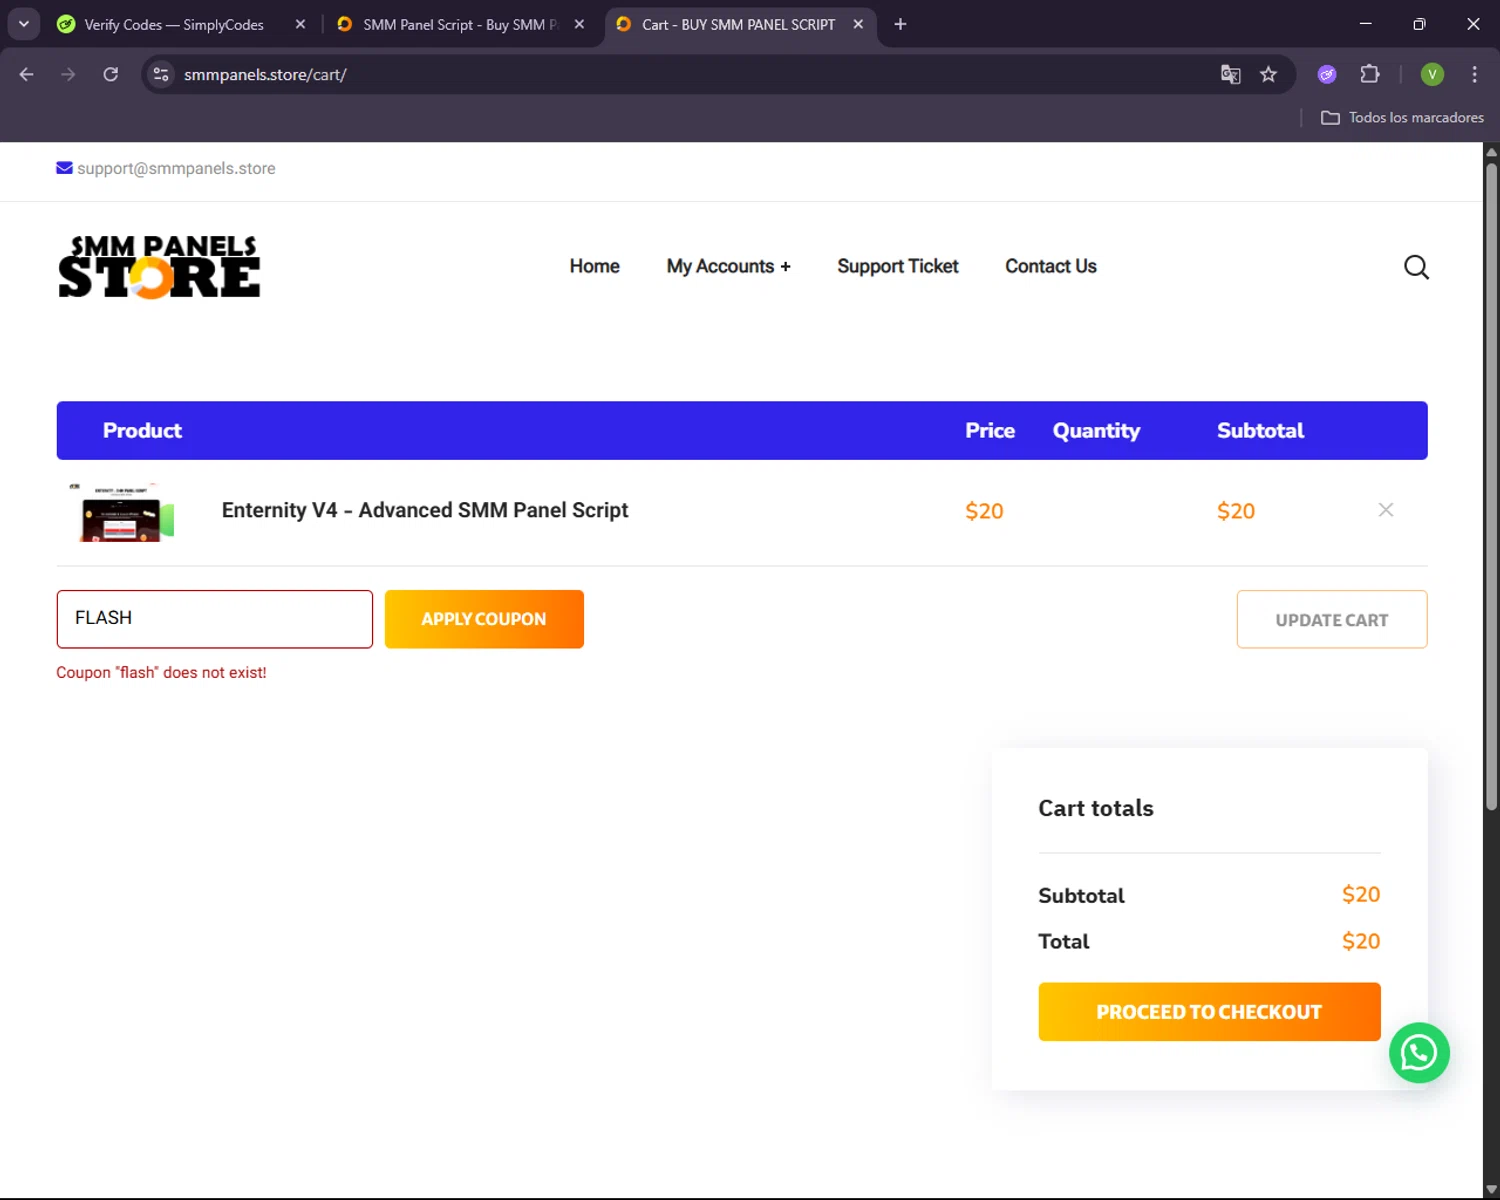Go to Home in the navigation menu
Image resolution: width=1500 pixels, height=1200 pixels.
point(595,266)
